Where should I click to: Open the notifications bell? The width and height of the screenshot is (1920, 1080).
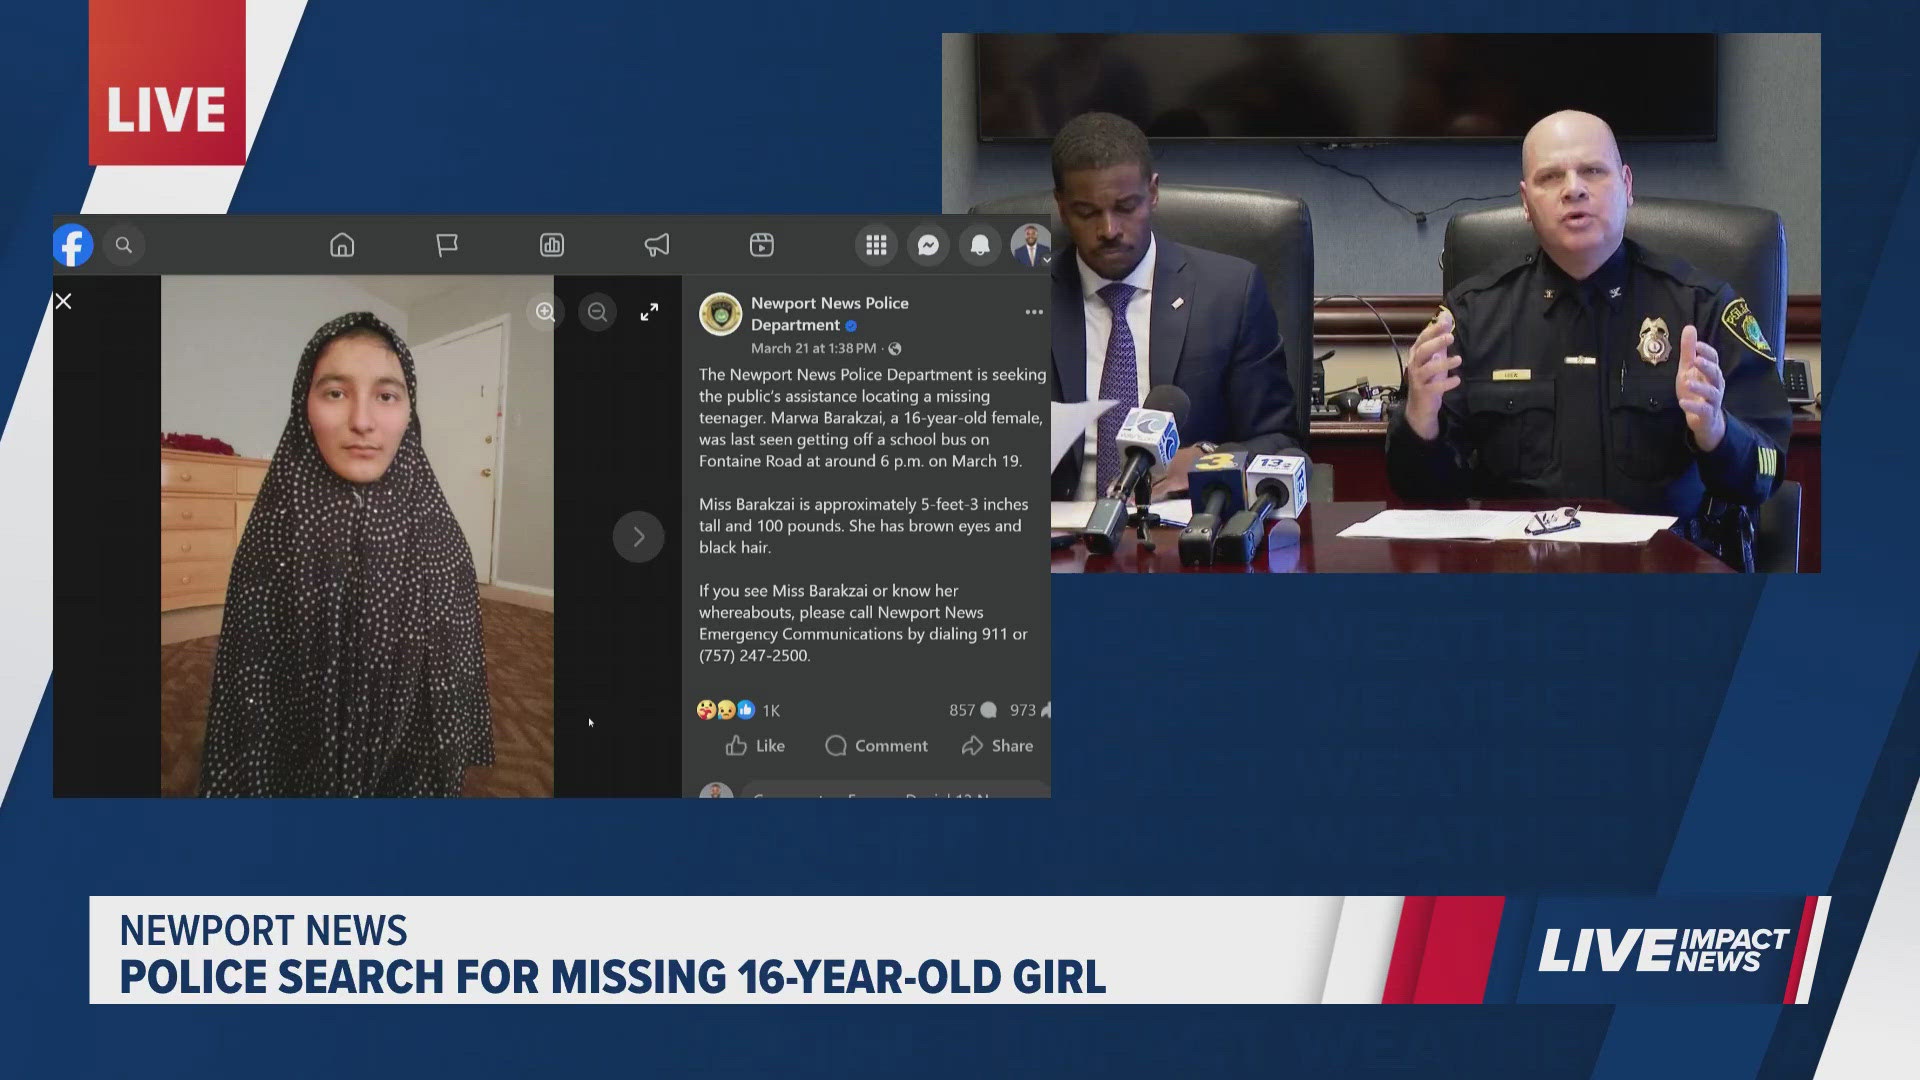(980, 245)
